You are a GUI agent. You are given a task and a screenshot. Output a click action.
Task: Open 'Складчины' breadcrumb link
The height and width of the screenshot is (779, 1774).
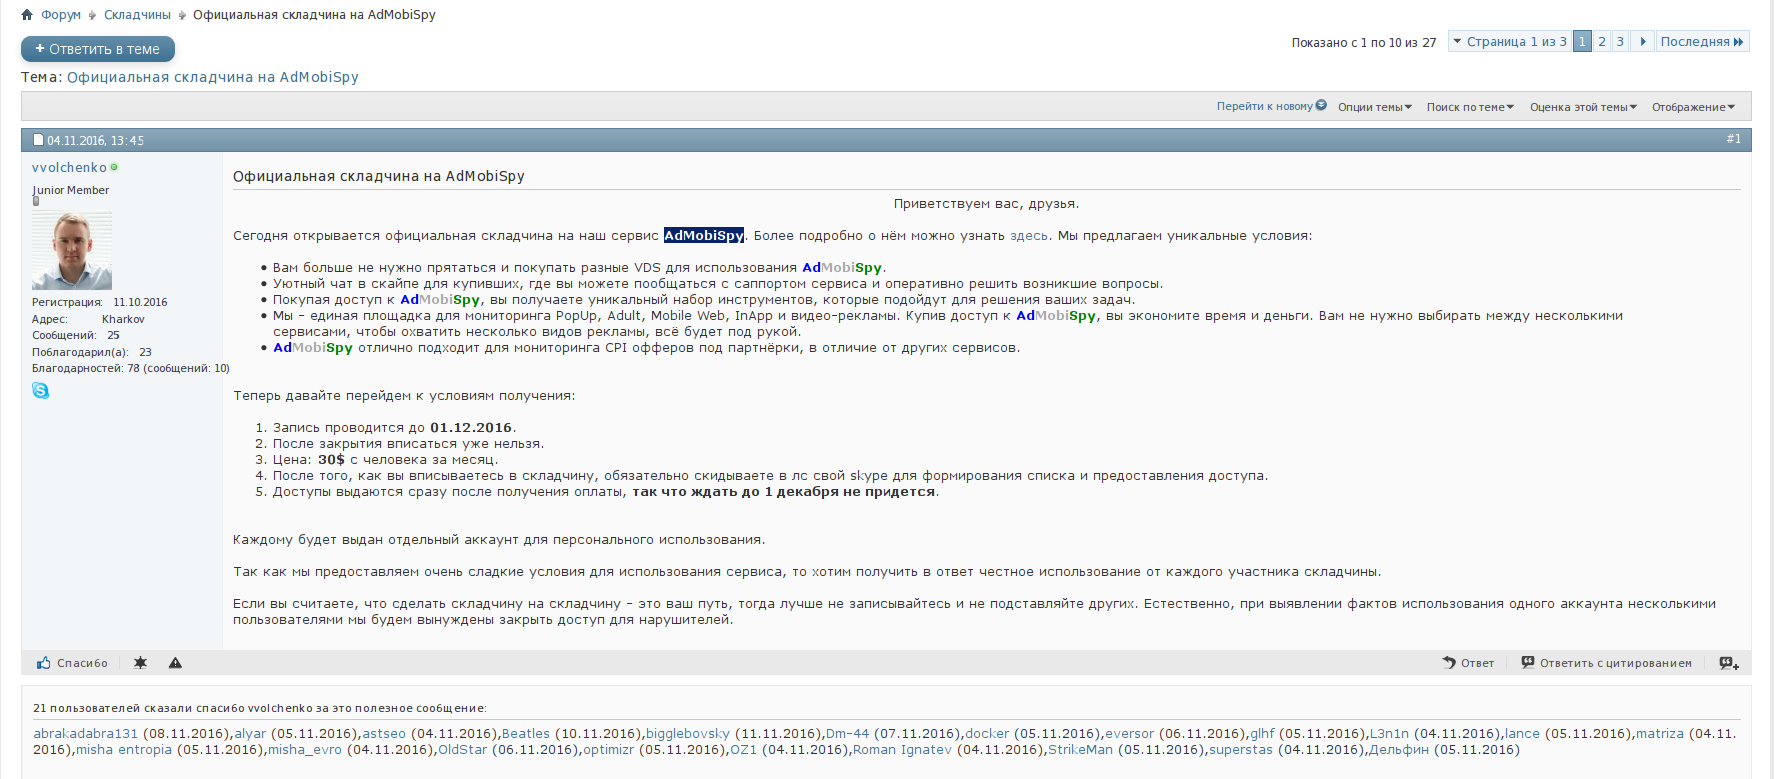tap(137, 15)
